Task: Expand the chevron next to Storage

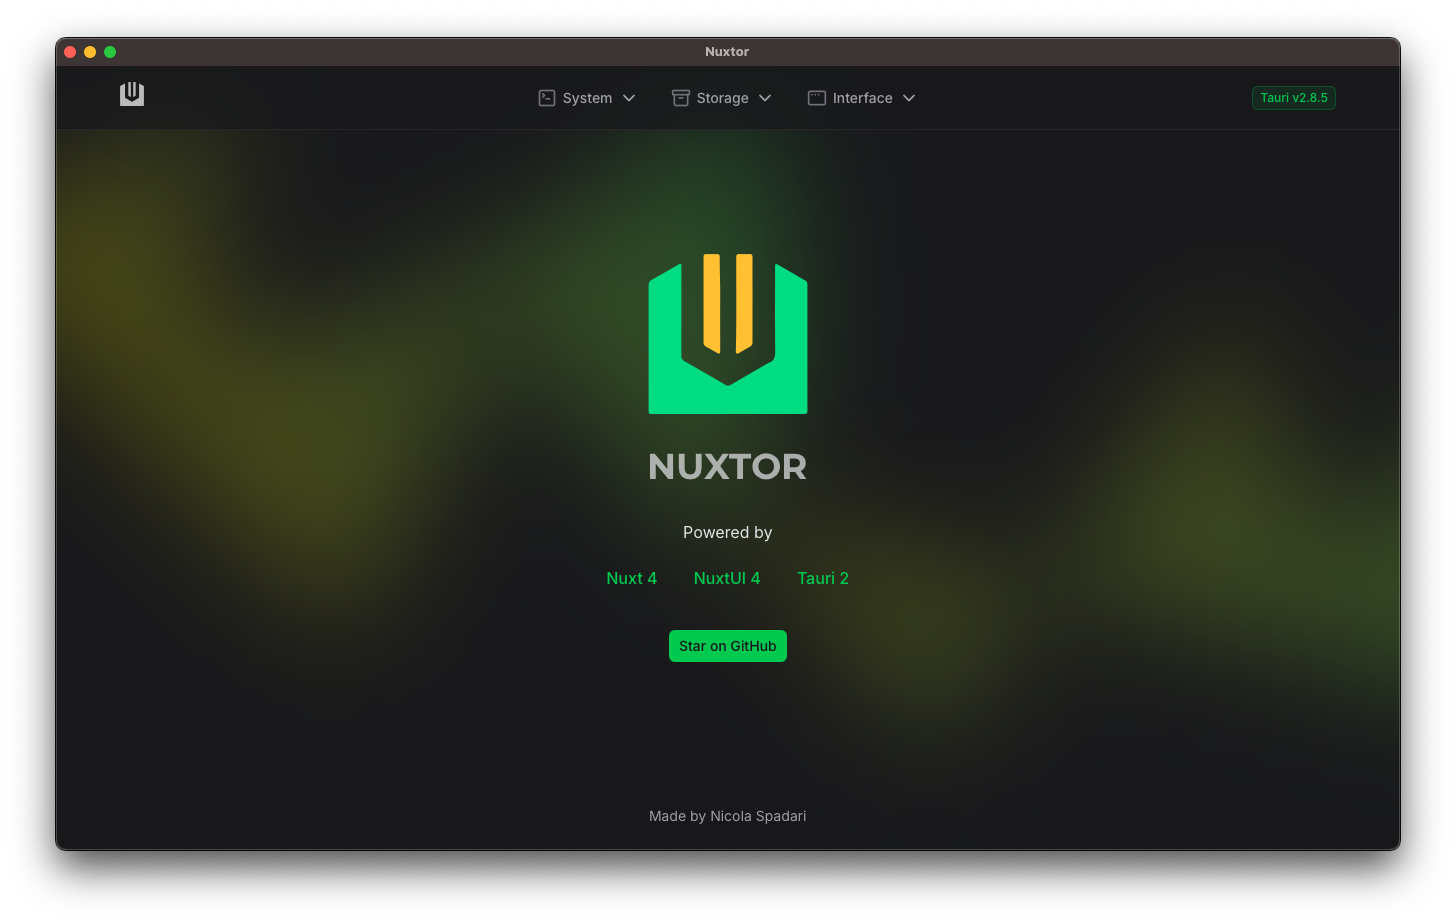Action: coord(765,98)
